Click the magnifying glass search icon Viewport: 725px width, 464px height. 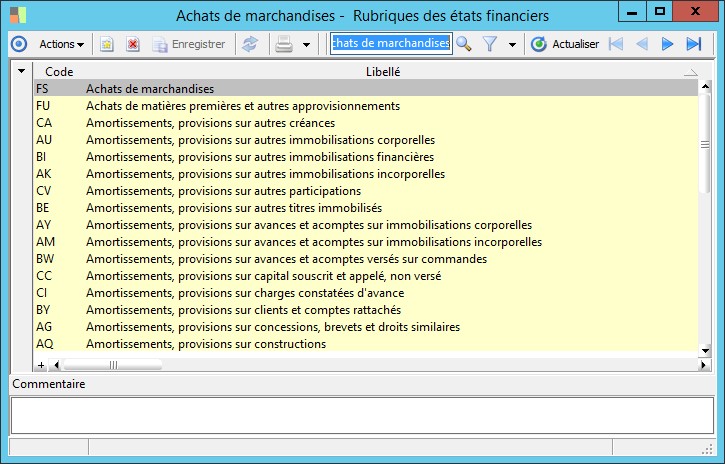pos(464,44)
